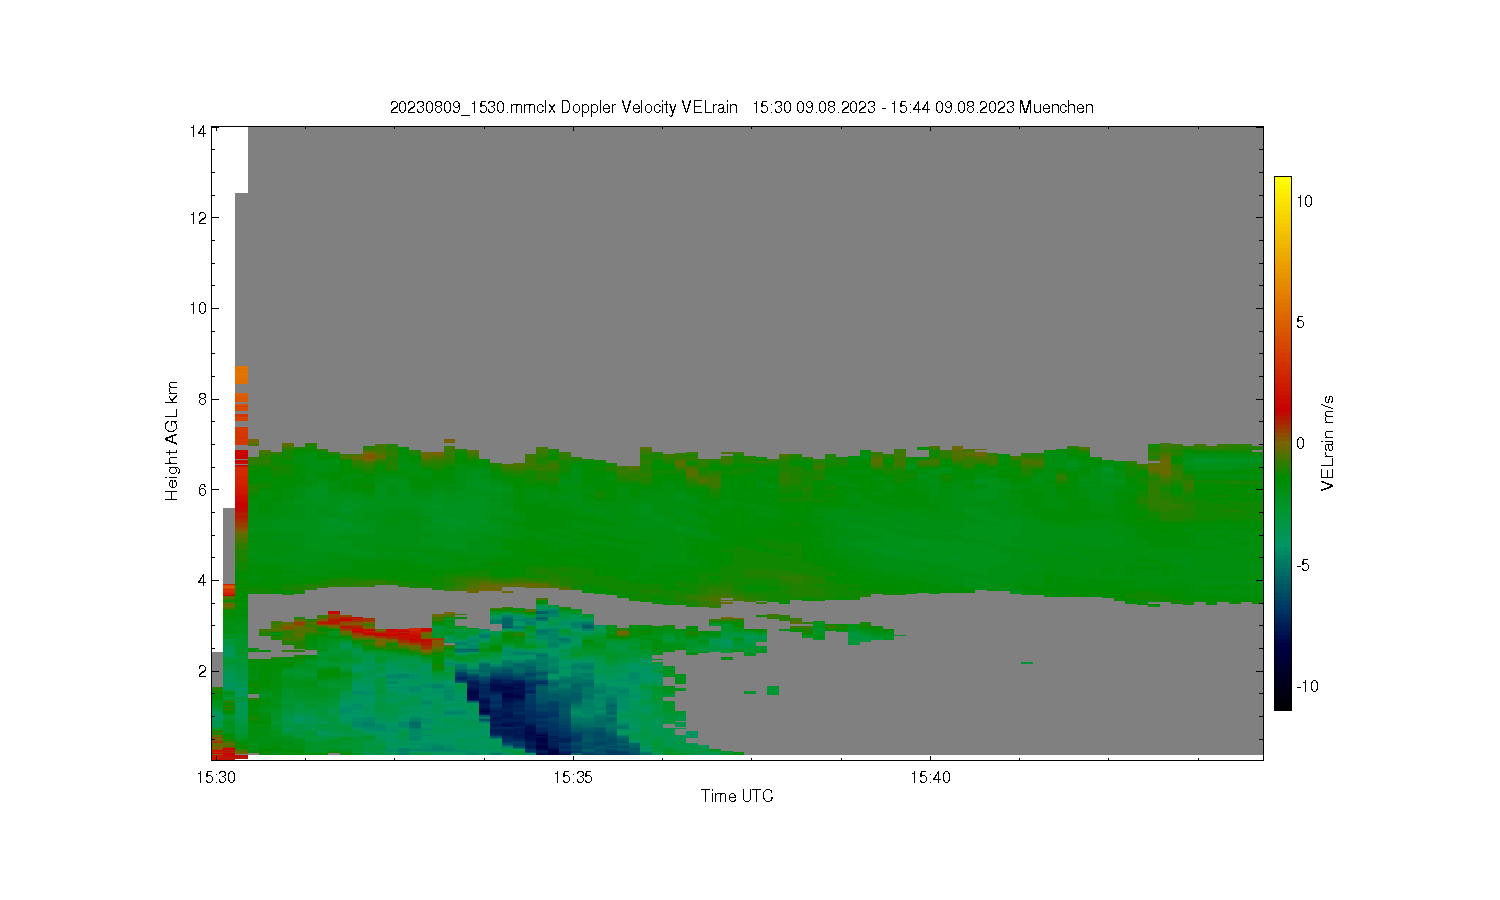Click the colorbar tick label 5
This screenshot has height=900, width=1500.
pyautogui.click(x=1301, y=322)
